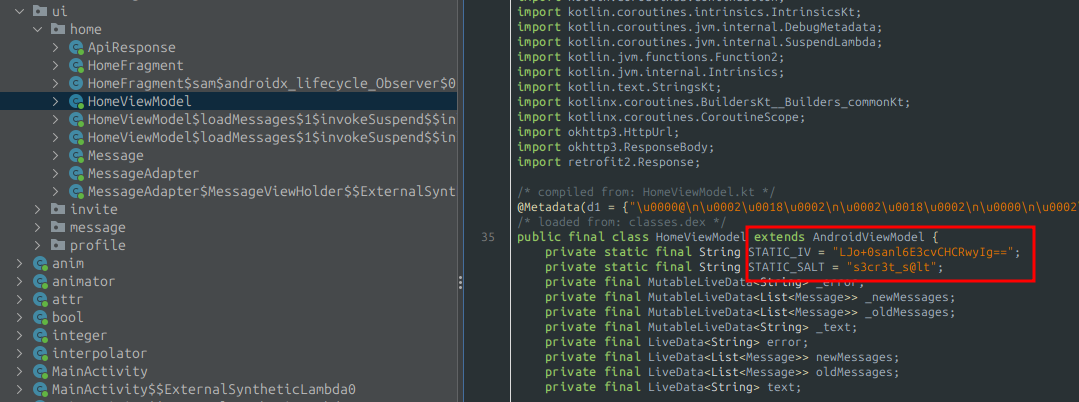Expand the ApiResponse class node
The height and width of the screenshot is (402, 1079).
coord(55,47)
